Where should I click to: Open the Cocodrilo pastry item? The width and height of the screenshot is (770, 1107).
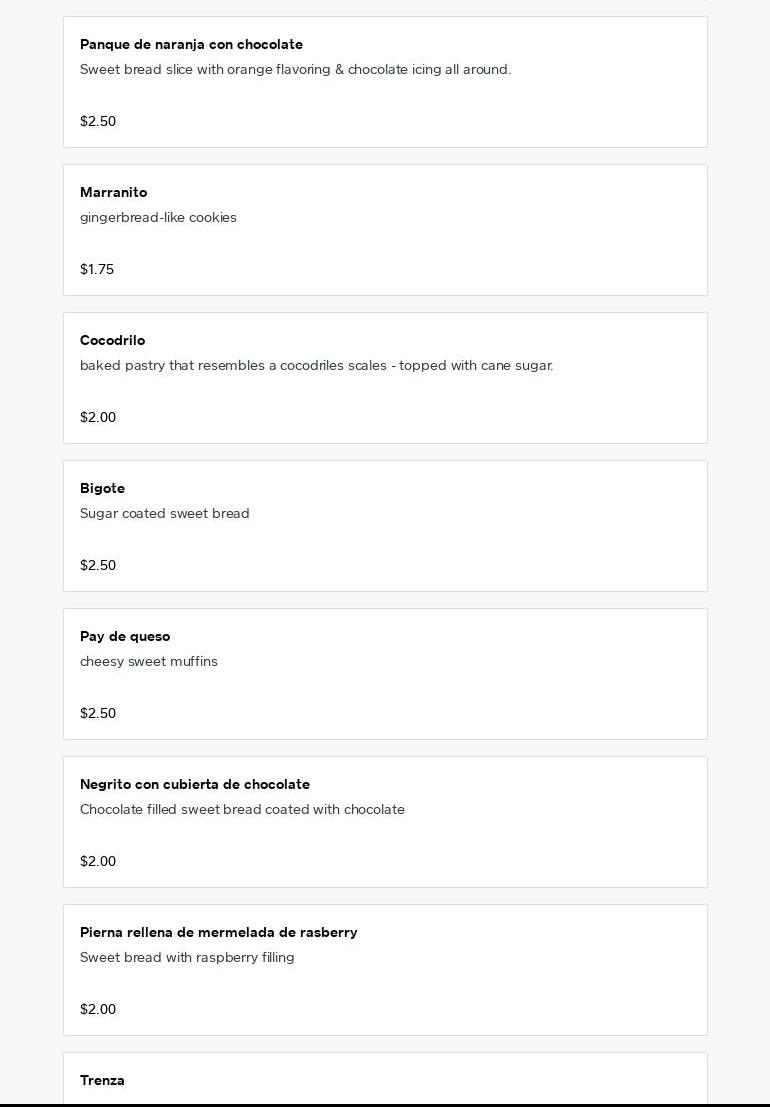385,378
